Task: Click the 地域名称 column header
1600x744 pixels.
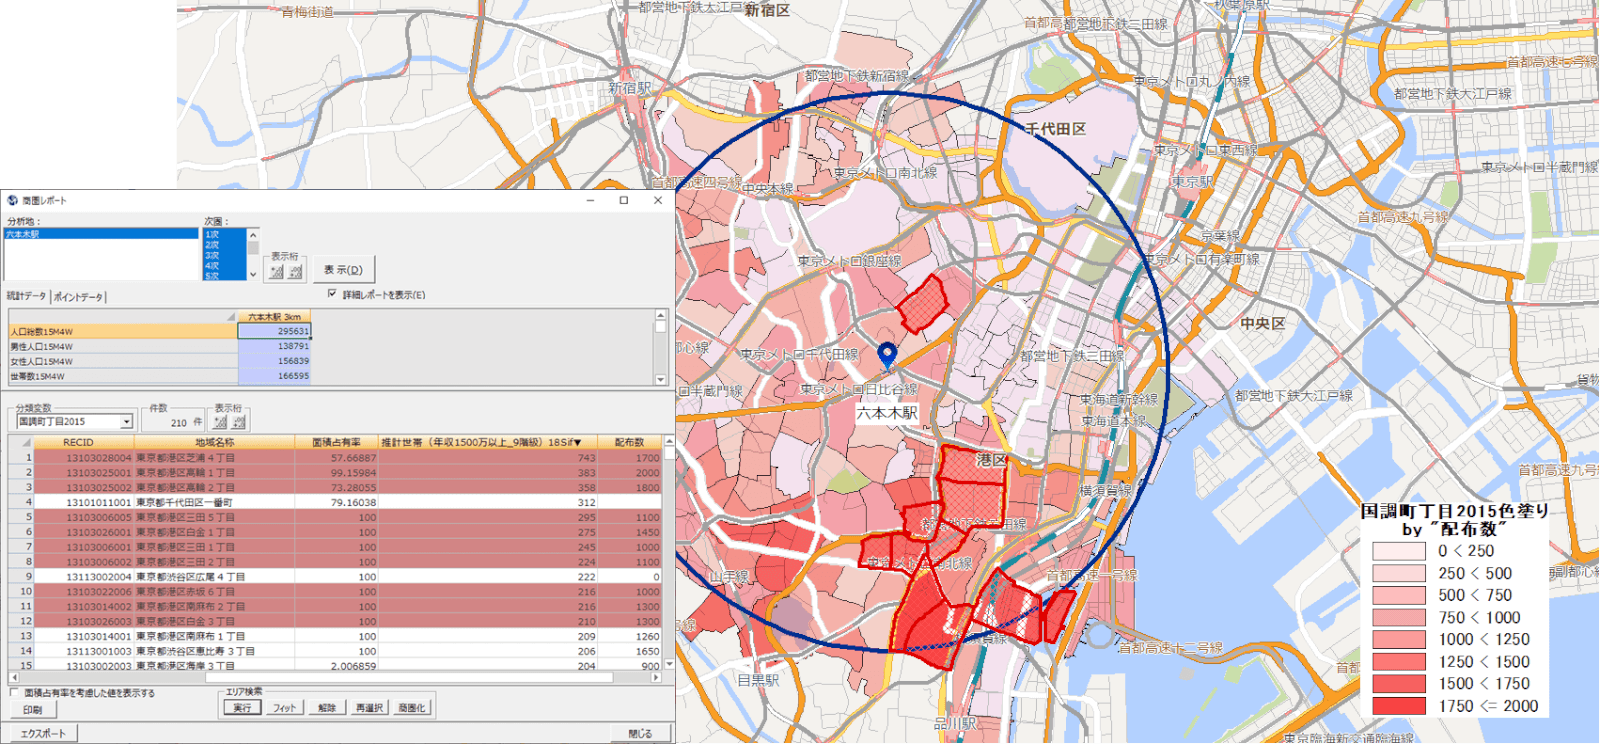Action: (214, 442)
